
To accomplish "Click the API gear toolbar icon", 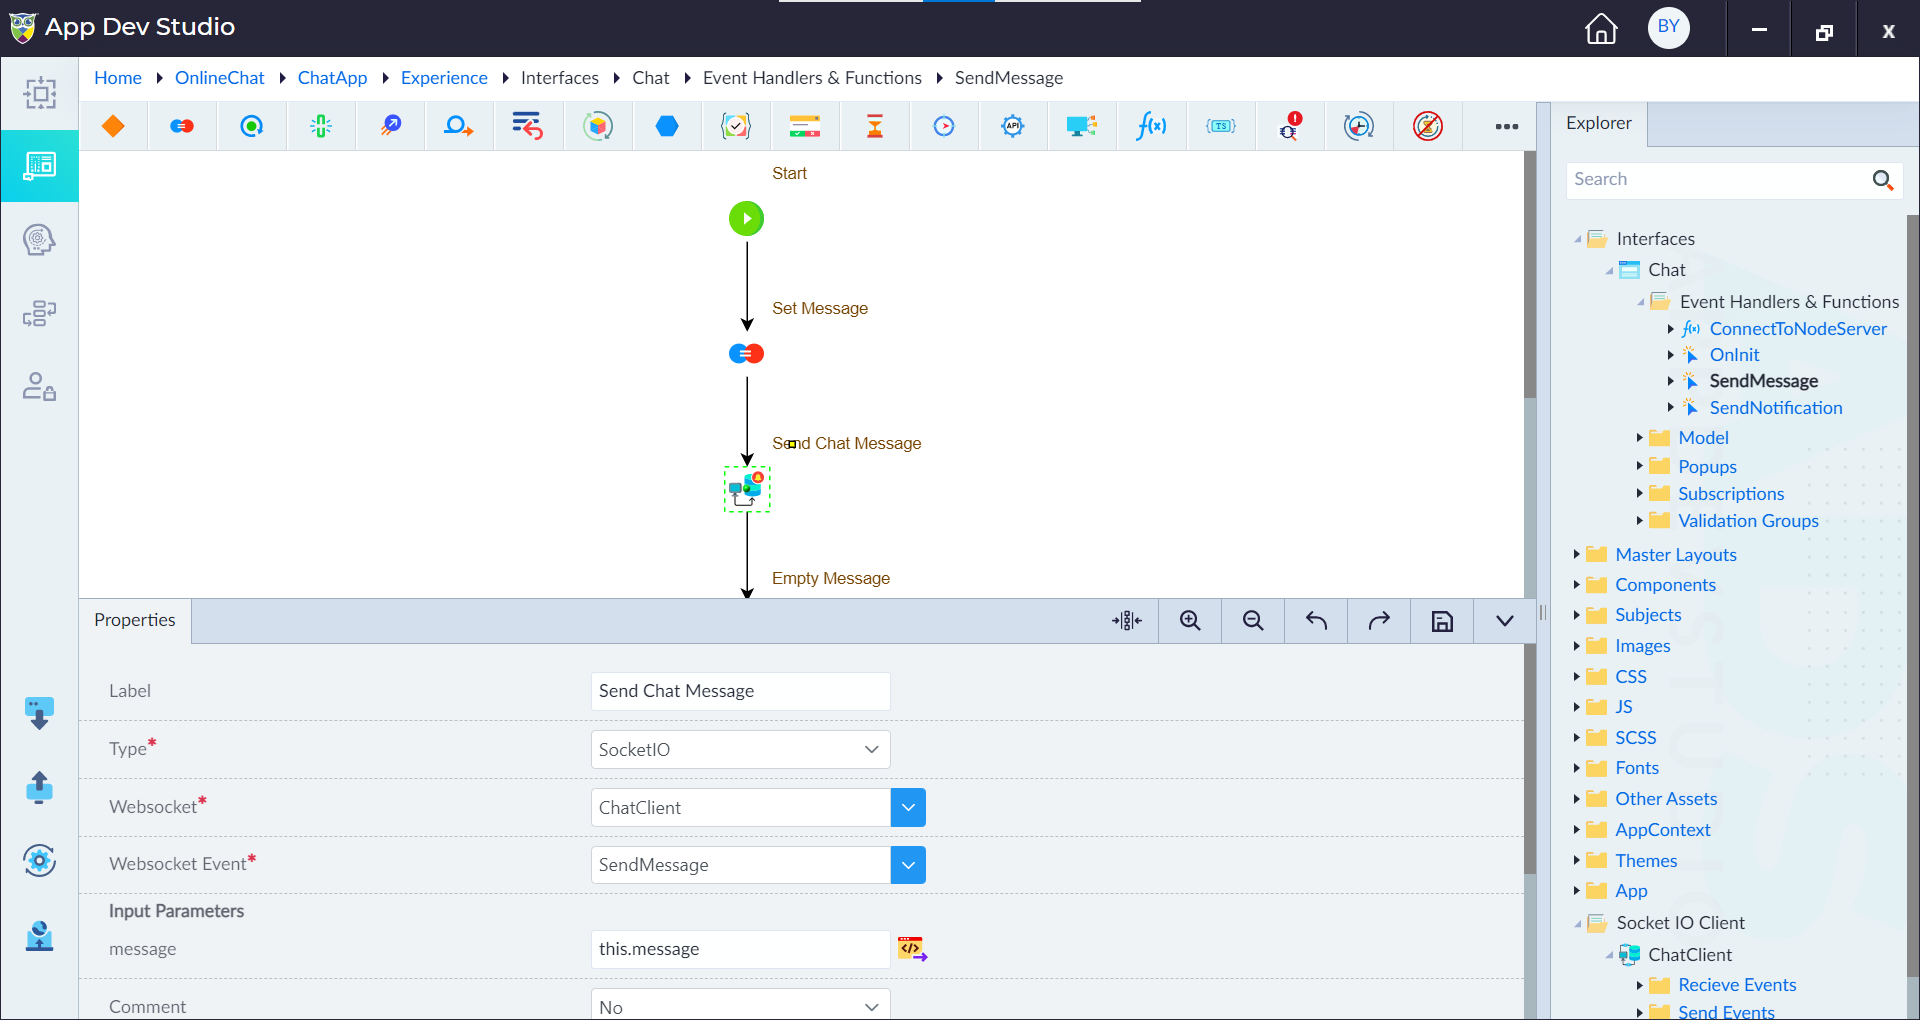I will click(x=1013, y=126).
